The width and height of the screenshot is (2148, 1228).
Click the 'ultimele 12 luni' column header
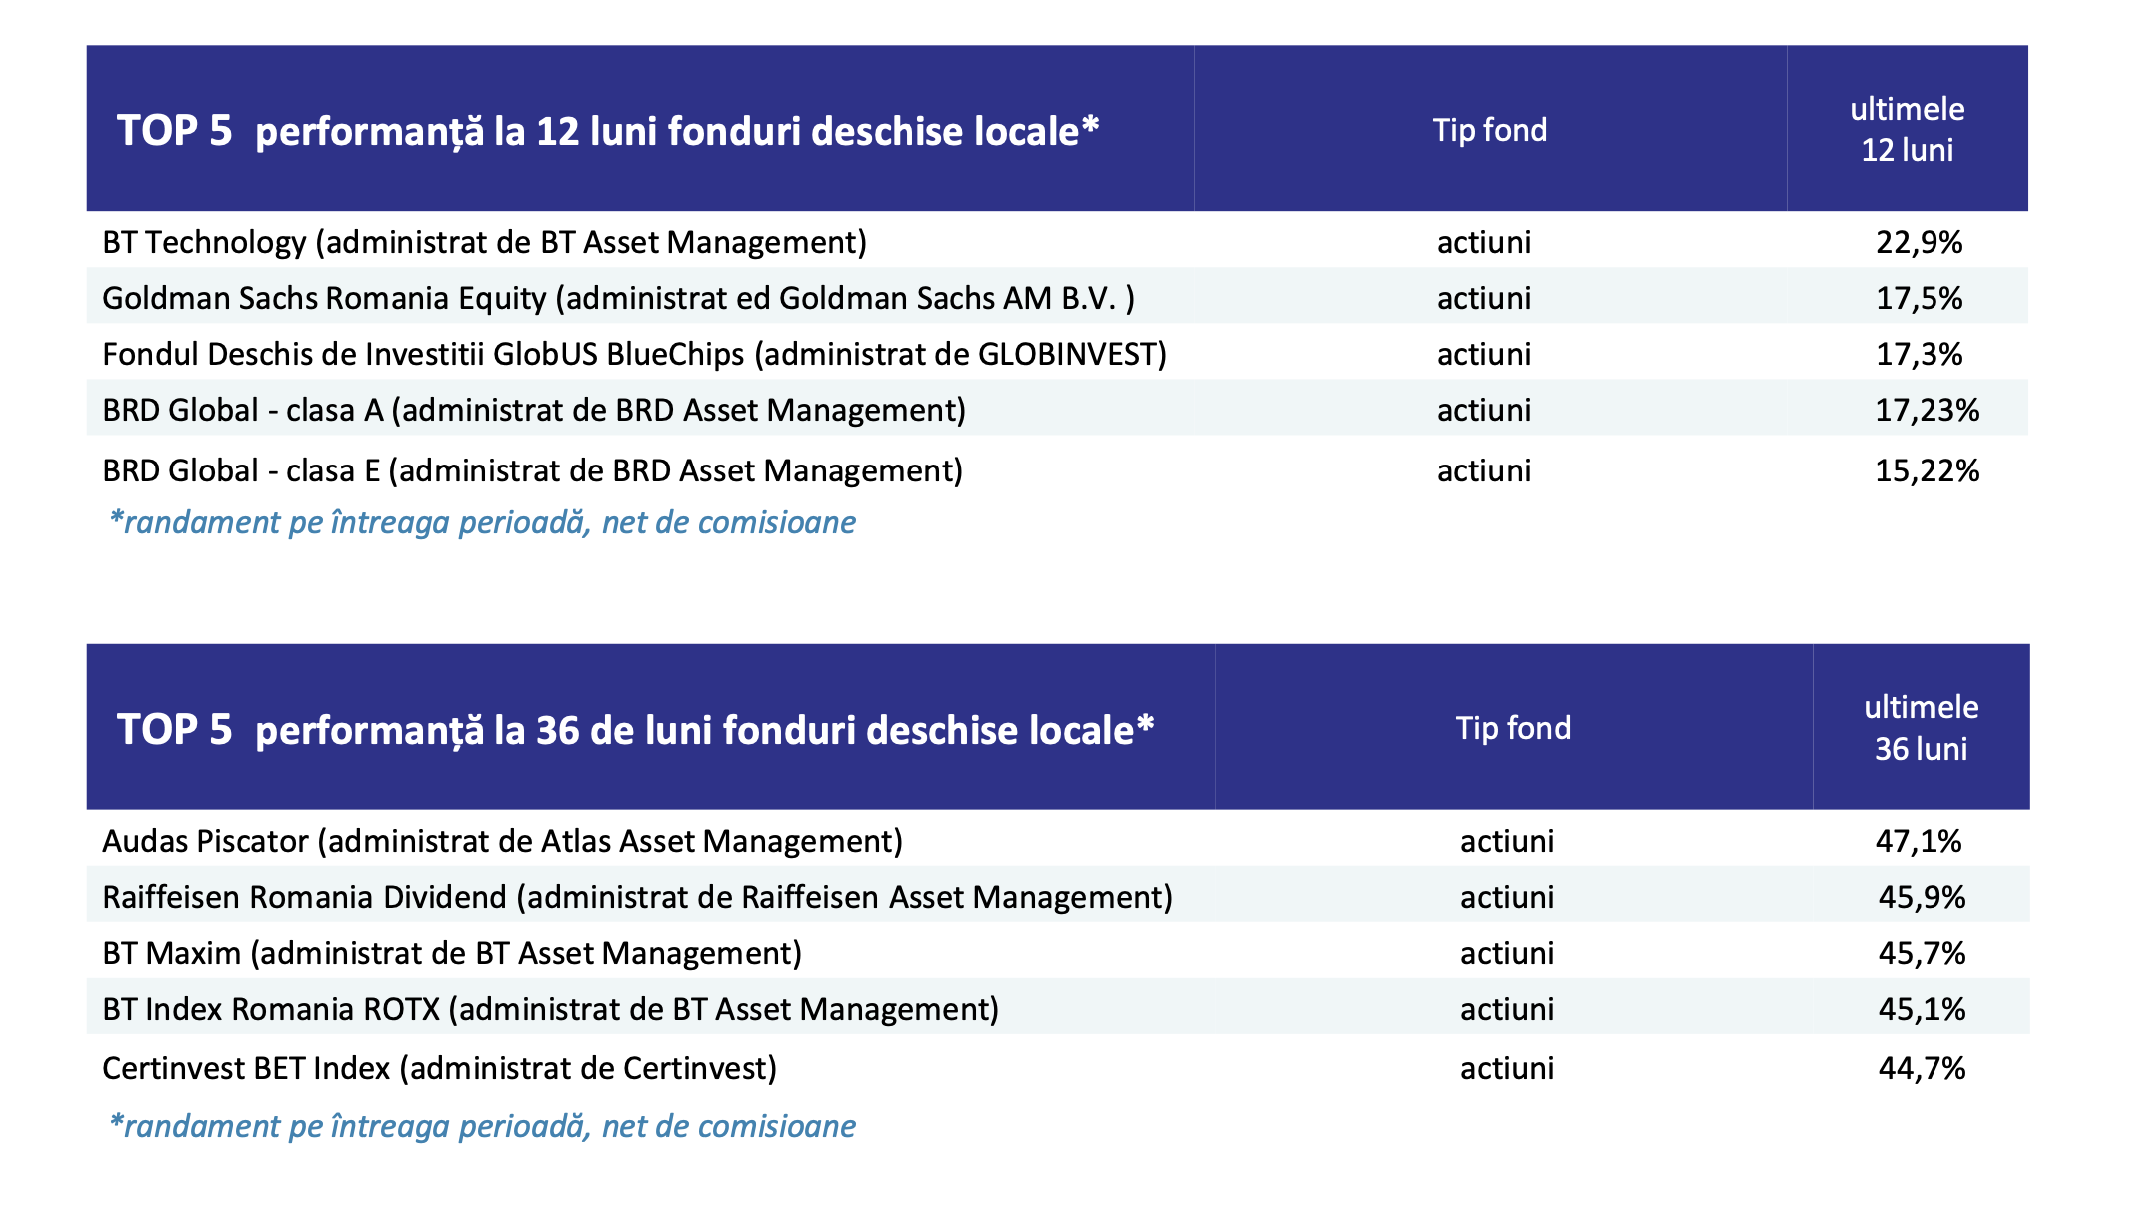pyautogui.click(x=1907, y=129)
